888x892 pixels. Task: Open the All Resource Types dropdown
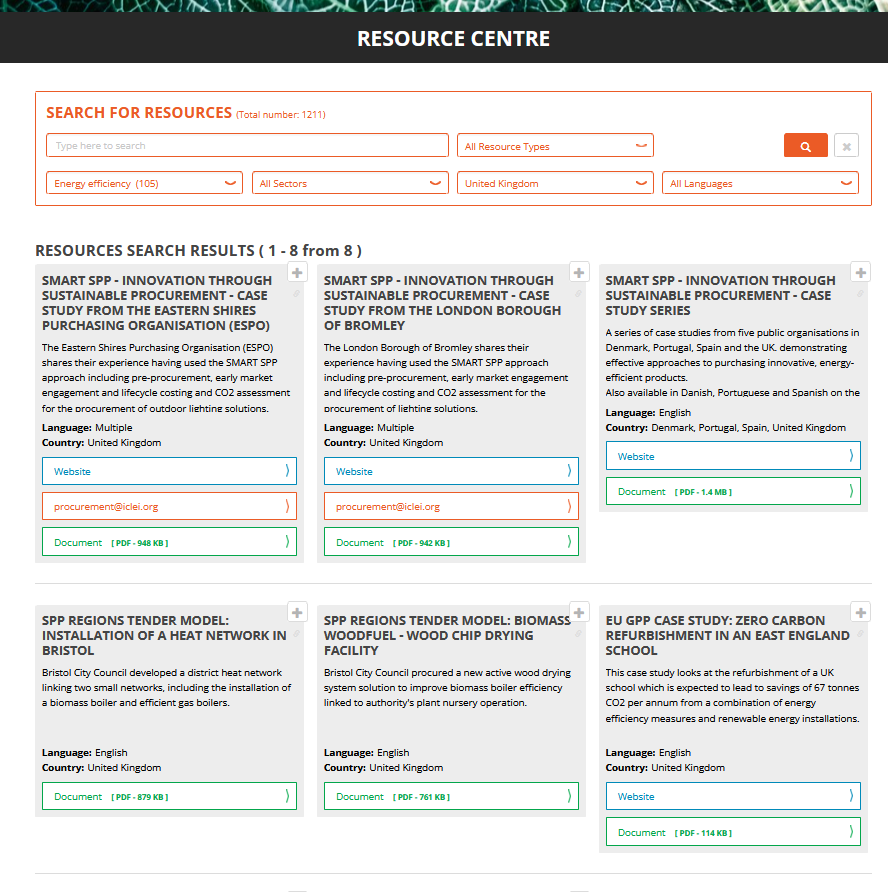pyautogui.click(x=555, y=146)
